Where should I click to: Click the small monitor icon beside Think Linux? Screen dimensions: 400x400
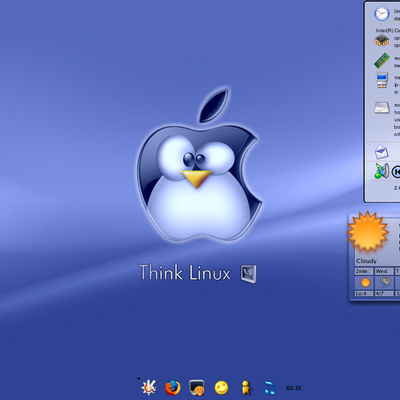click(248, 274)
